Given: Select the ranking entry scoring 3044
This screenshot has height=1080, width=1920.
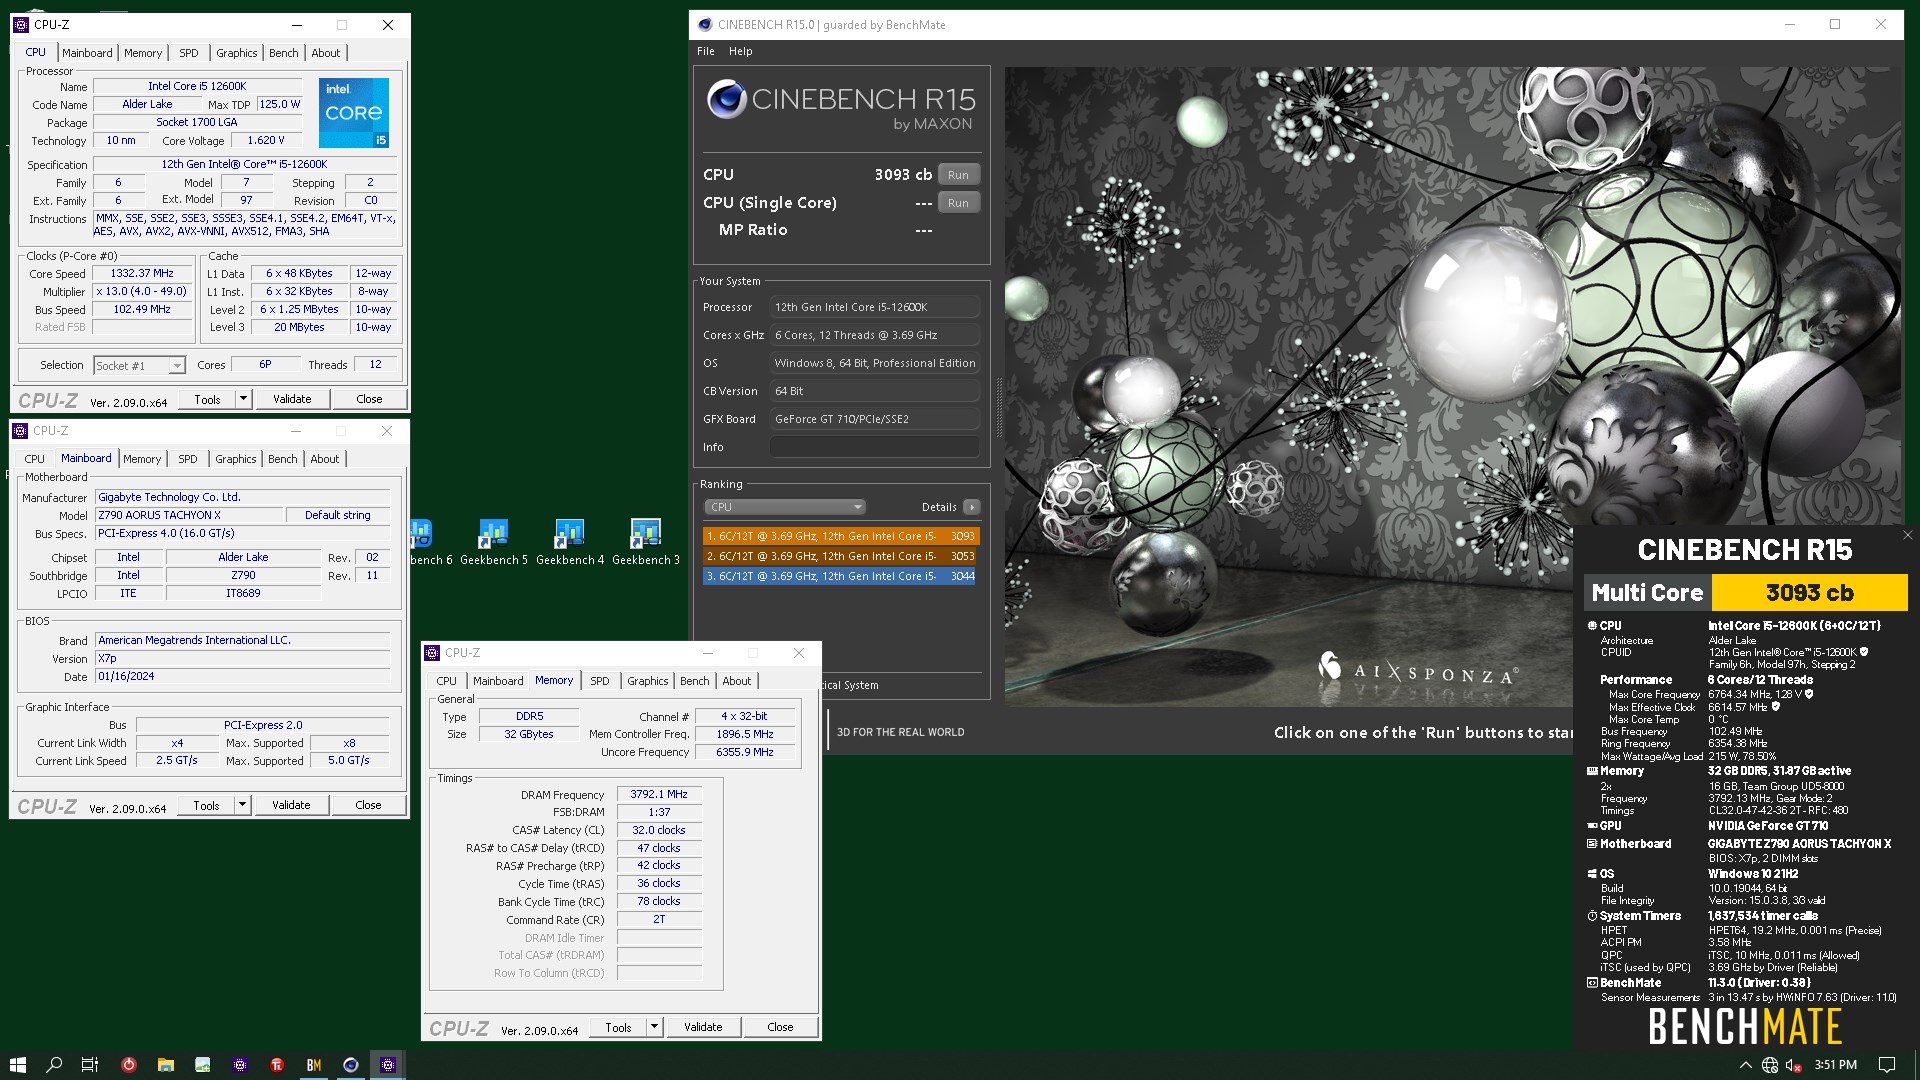Looking at the screenshot, I should coord(840,576).
